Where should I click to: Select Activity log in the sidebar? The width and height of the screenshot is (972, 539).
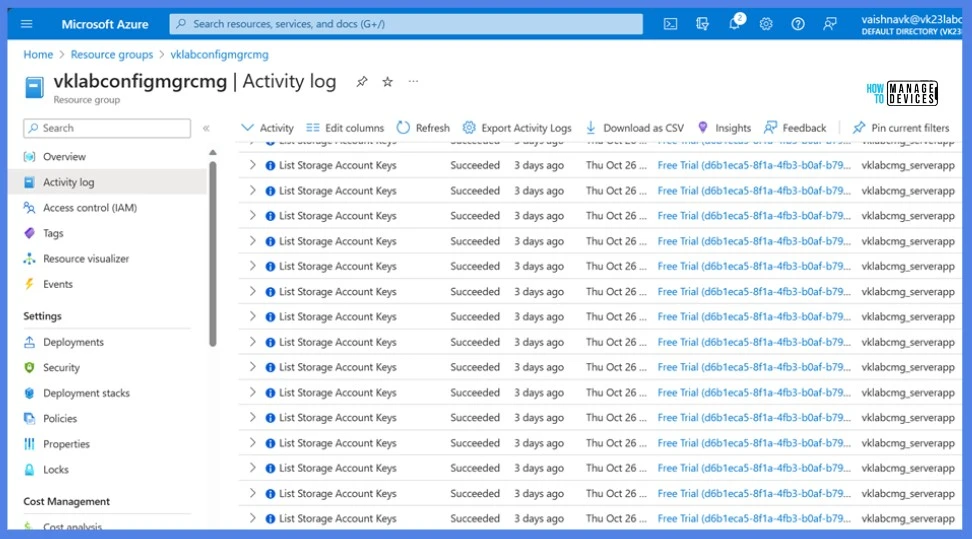(108, 182)
